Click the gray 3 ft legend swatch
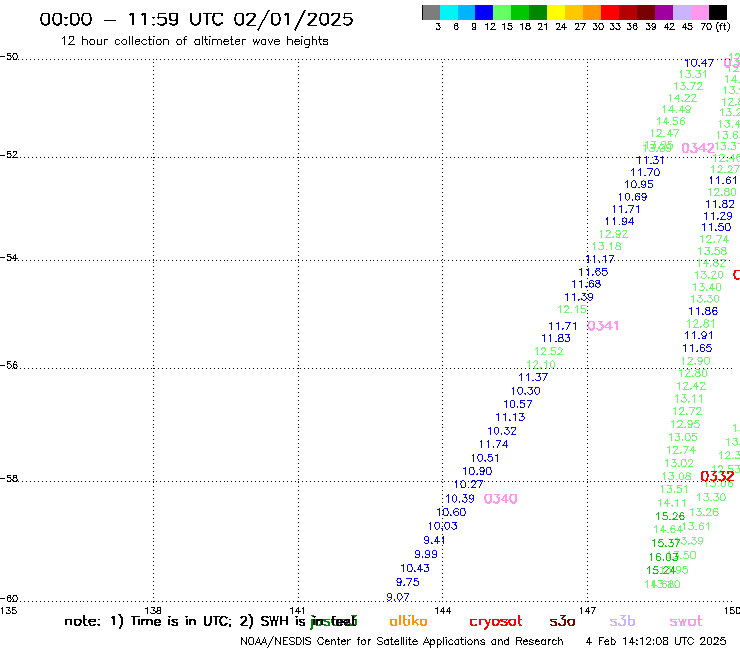Screen dimensions: 740x650 click(431, 12)
